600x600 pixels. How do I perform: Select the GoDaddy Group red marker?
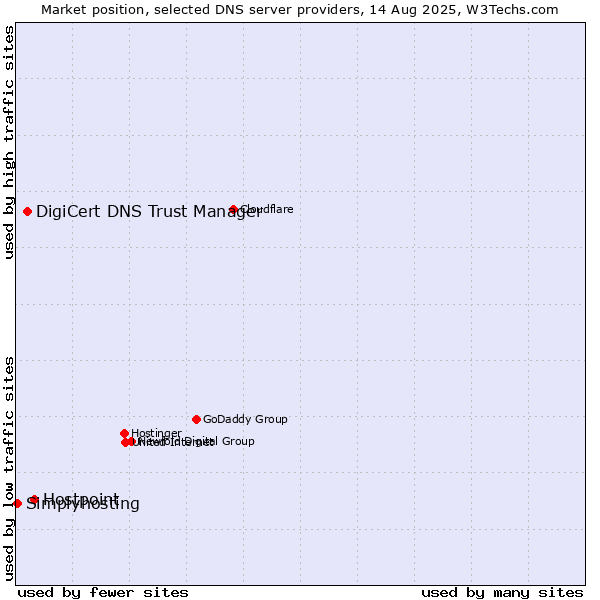tap(196, 419)
